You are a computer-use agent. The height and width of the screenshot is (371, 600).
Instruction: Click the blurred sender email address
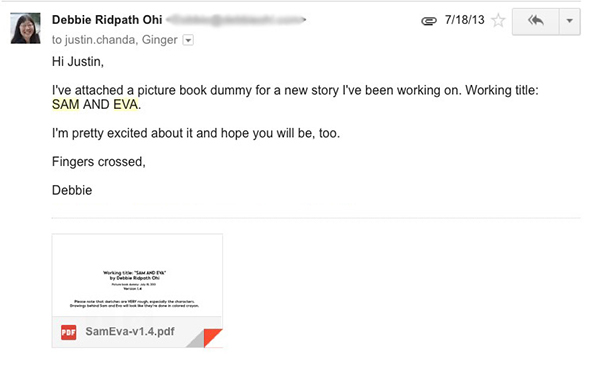click(x=236, y=19)
